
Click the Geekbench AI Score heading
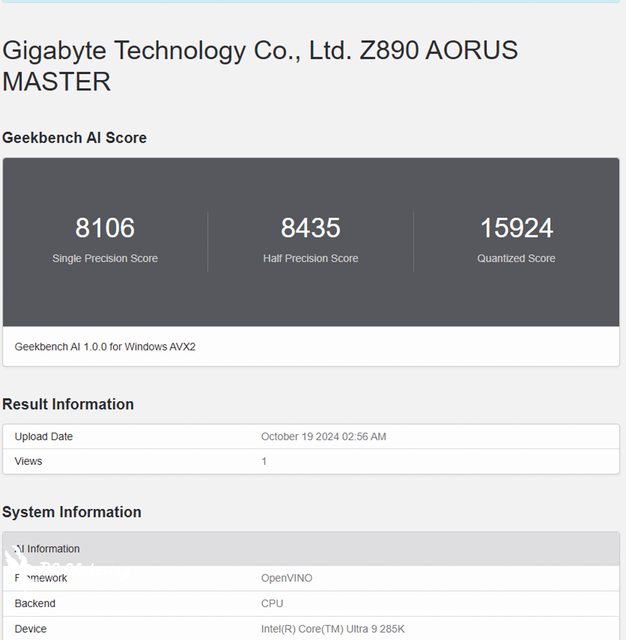(74, 138)
